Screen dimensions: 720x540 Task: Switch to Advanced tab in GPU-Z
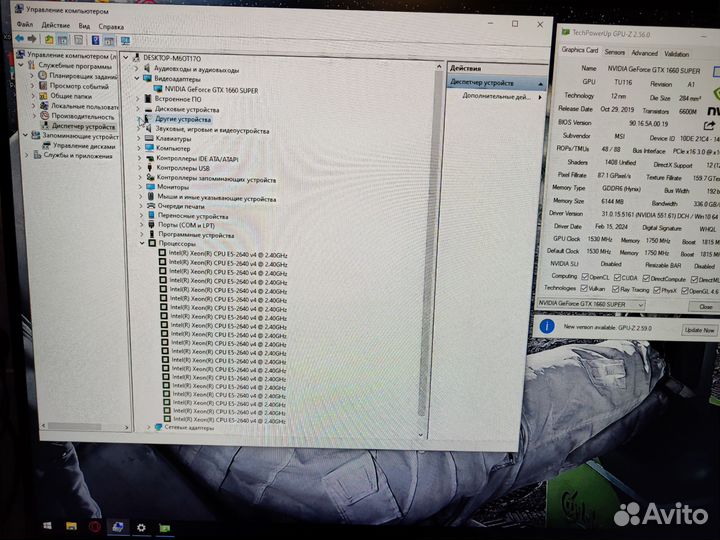tap(644, 53)
